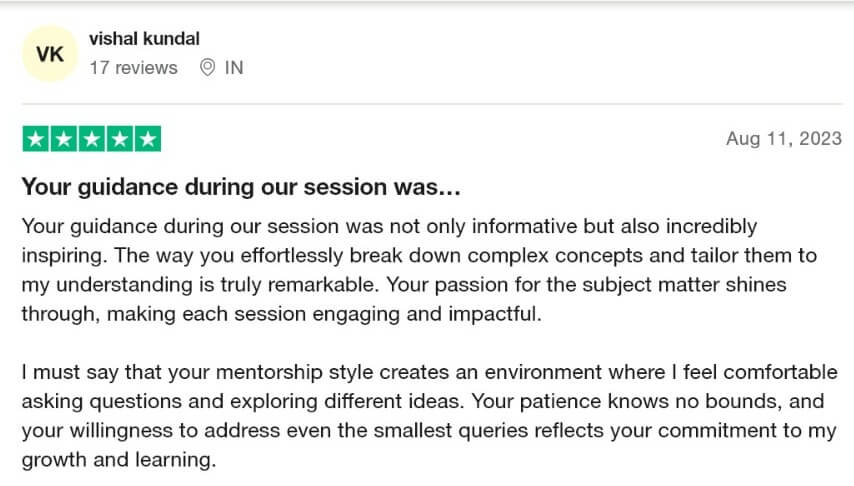Open the 'Your guidance during our session was…' title
The height and width of the screenshot is (486, 854).
coord(240,187)
